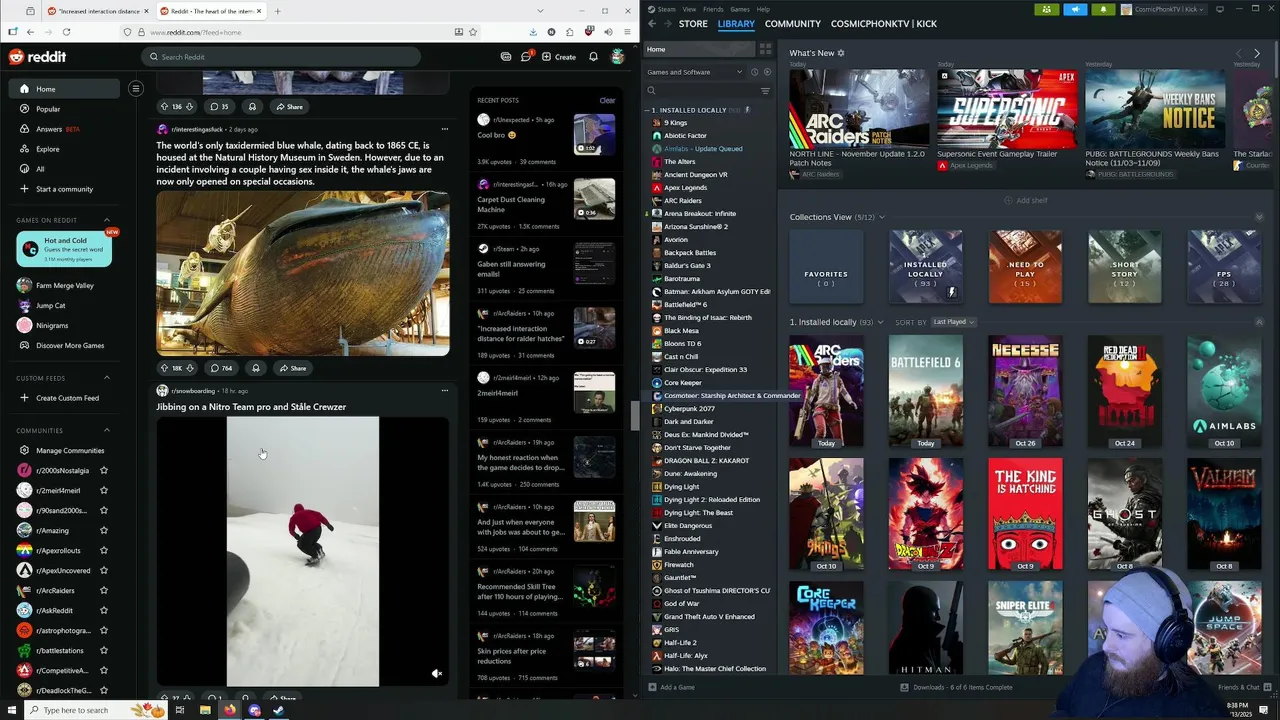Image resolution: width=1280 pixels, height=720 pixels.
Task: Open the Favorites collection tile
Action: pyautogui.click(x=826, y=266)
